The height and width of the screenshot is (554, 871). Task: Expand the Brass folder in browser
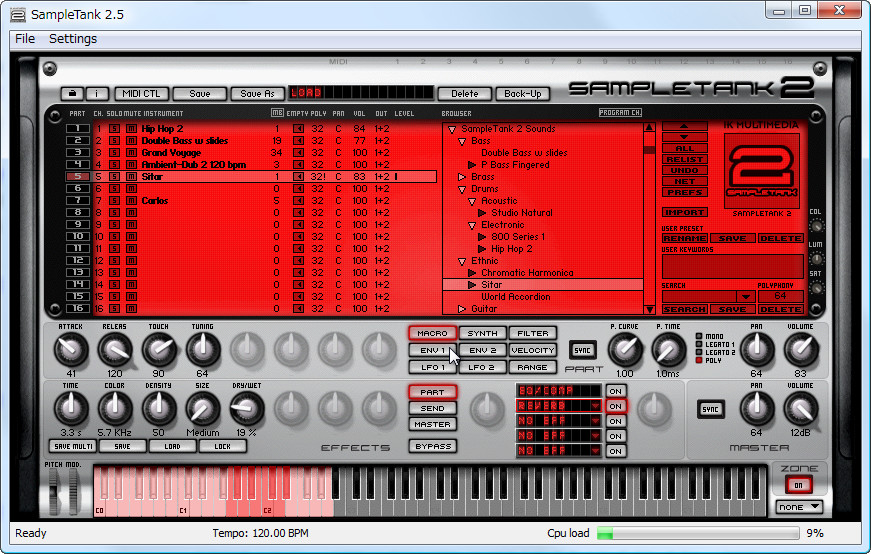point(462,177)
